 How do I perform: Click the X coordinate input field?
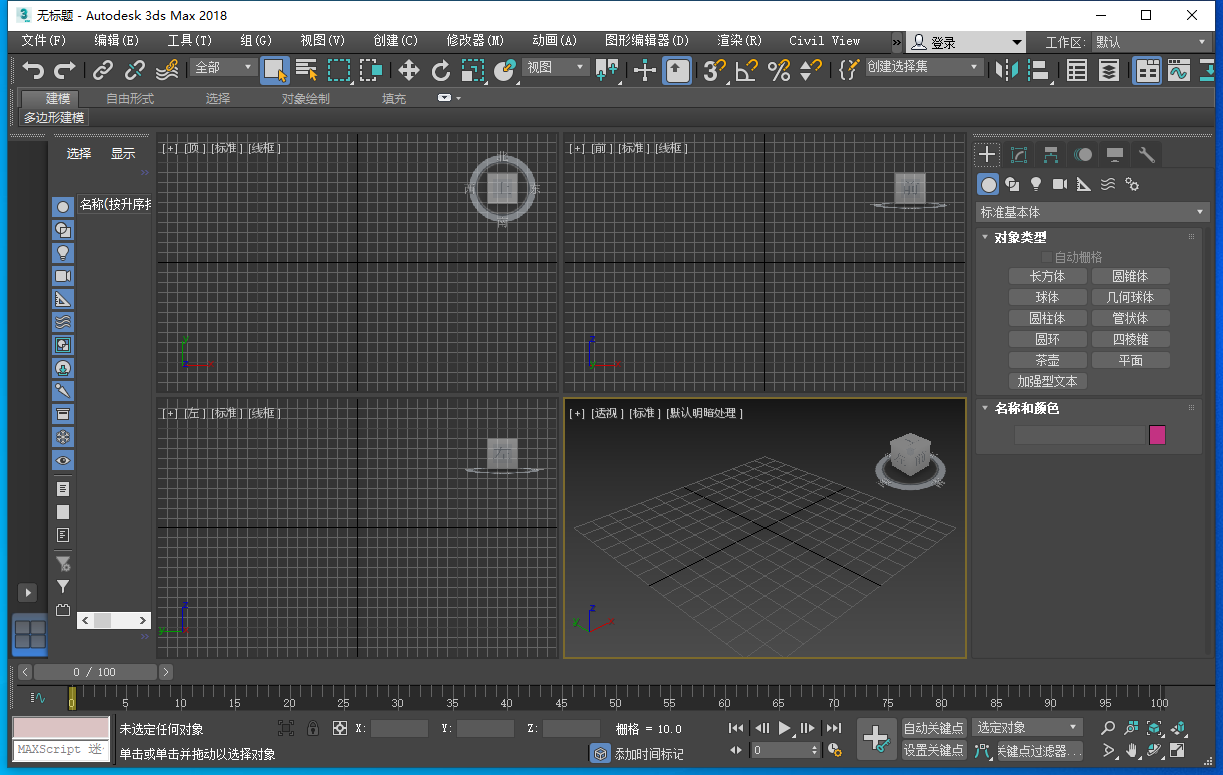(x=398, y=728)
